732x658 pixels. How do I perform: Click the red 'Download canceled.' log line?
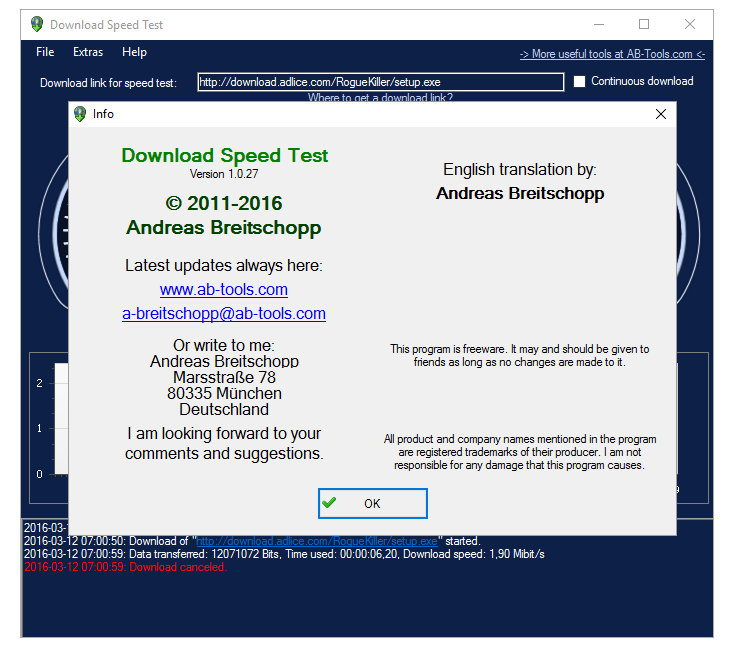[125, 567]
